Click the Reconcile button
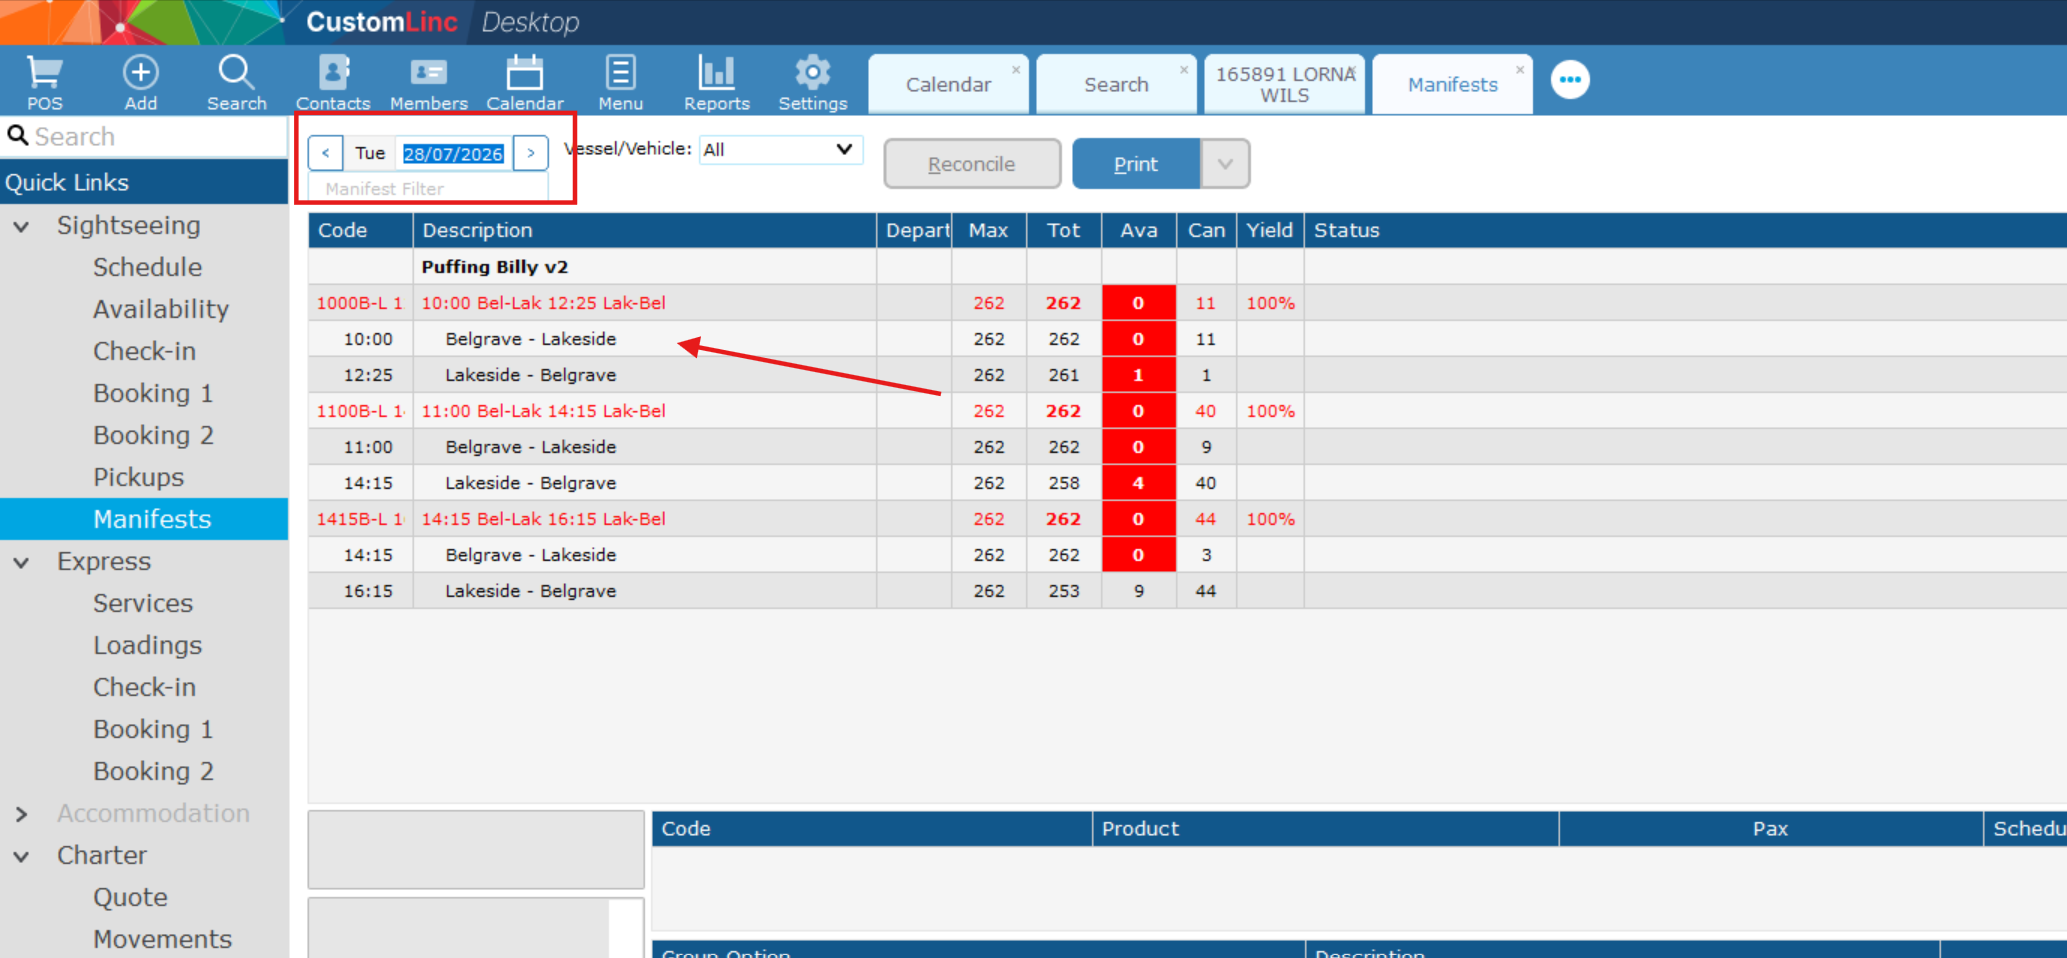2067x958 pixels. click(972, 164)
